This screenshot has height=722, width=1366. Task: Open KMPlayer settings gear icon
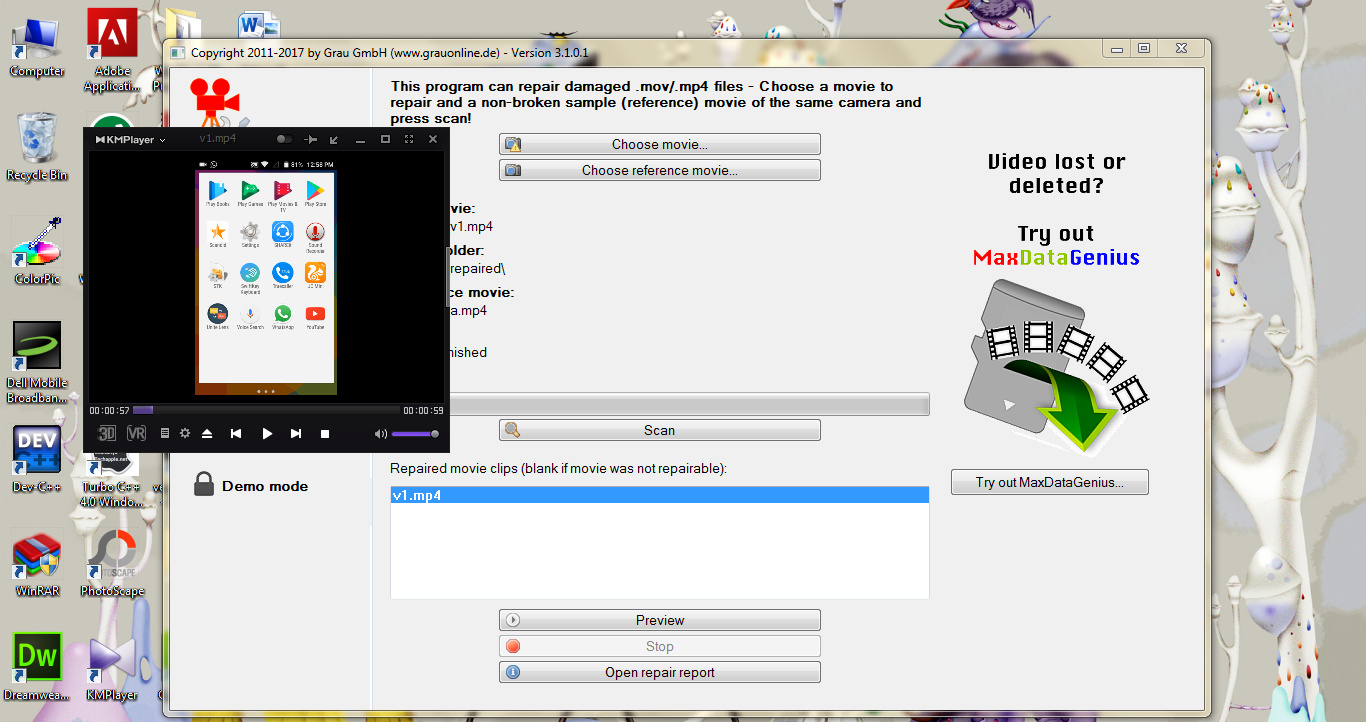[x=185, y=434]
